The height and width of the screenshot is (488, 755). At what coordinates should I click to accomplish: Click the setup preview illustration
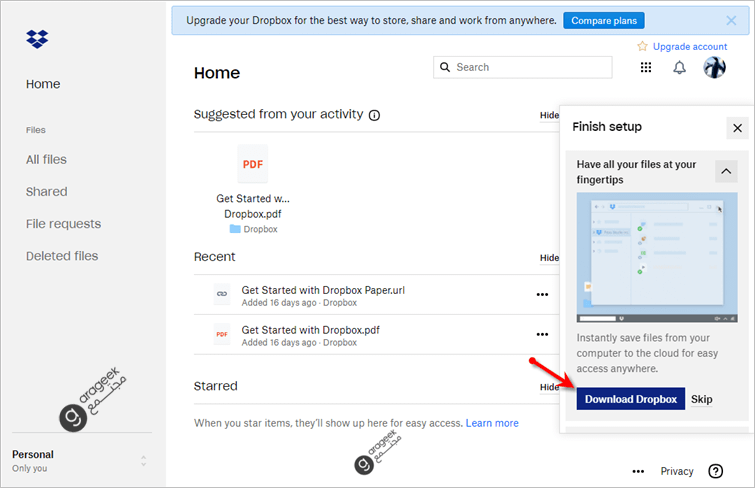(657, 257)
